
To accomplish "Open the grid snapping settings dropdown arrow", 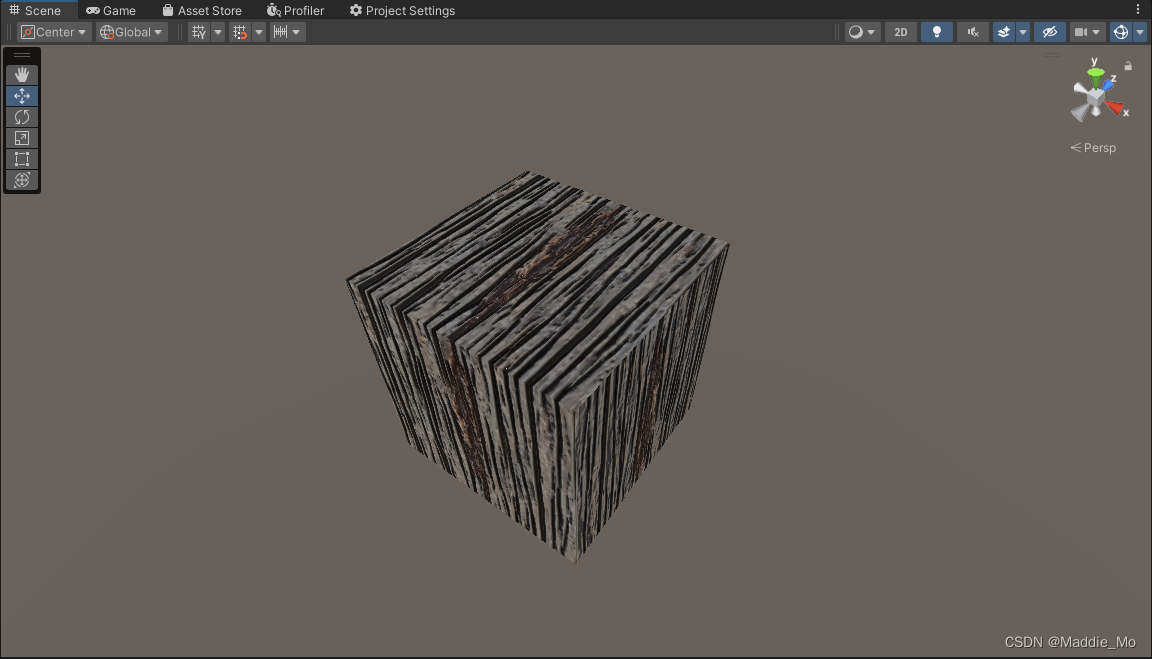I will 259,32.
